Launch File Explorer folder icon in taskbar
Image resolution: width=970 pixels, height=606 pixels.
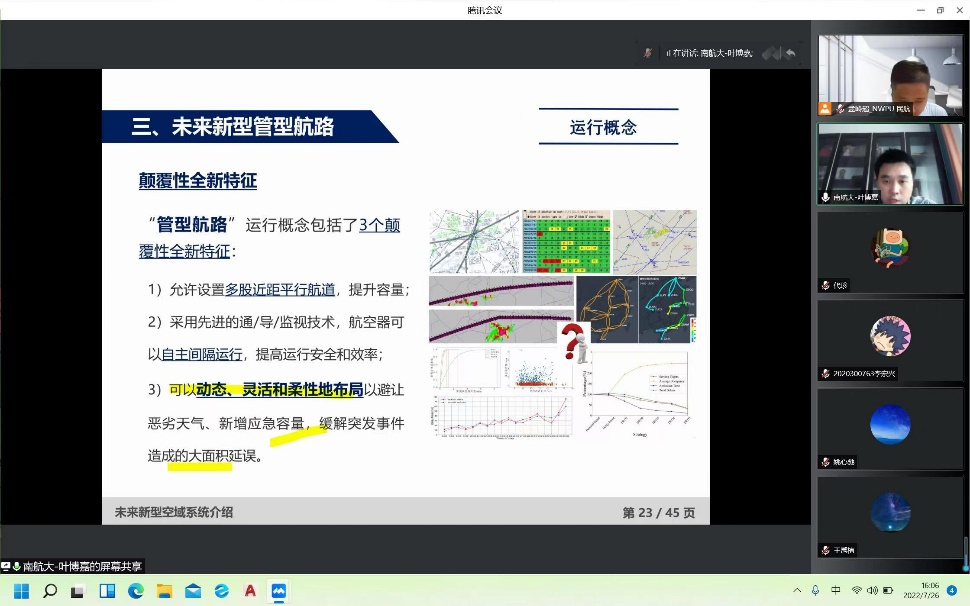coord(164,591)
